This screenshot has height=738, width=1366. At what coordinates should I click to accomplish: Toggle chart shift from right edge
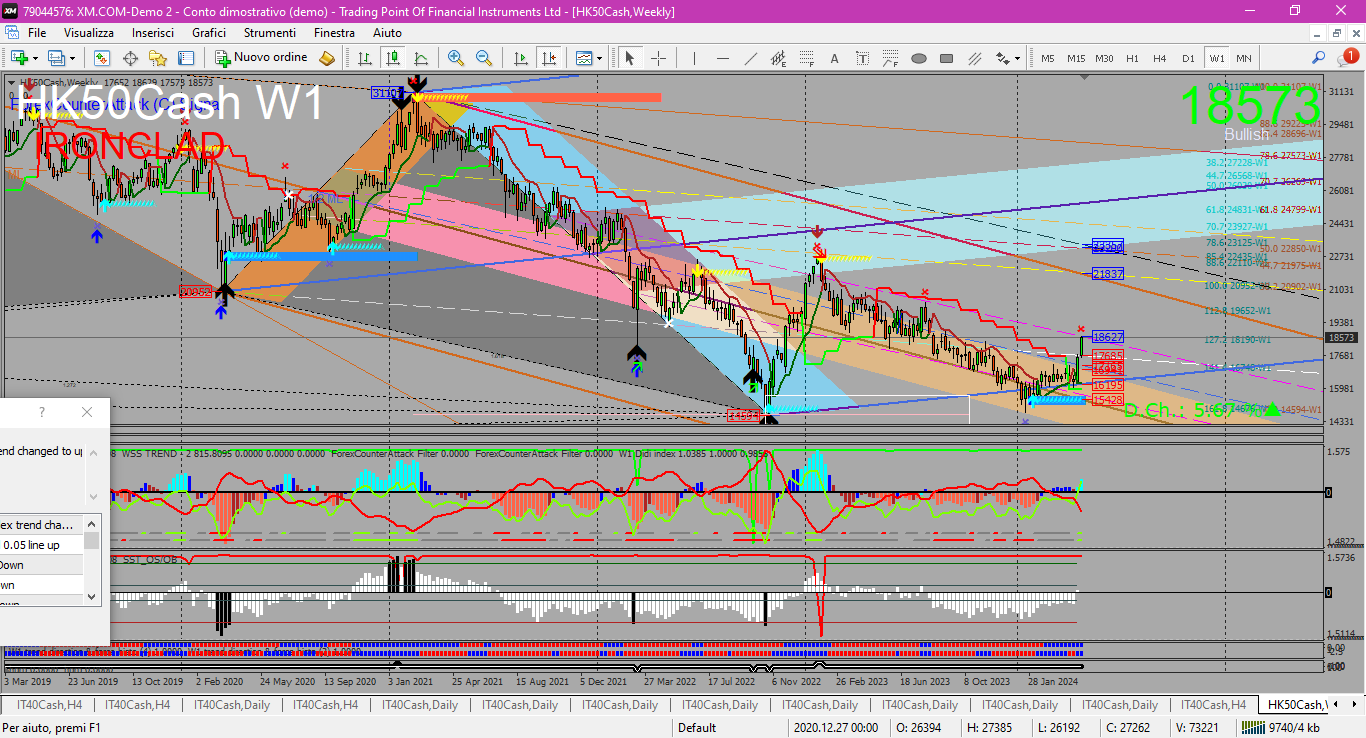[548, 58]
